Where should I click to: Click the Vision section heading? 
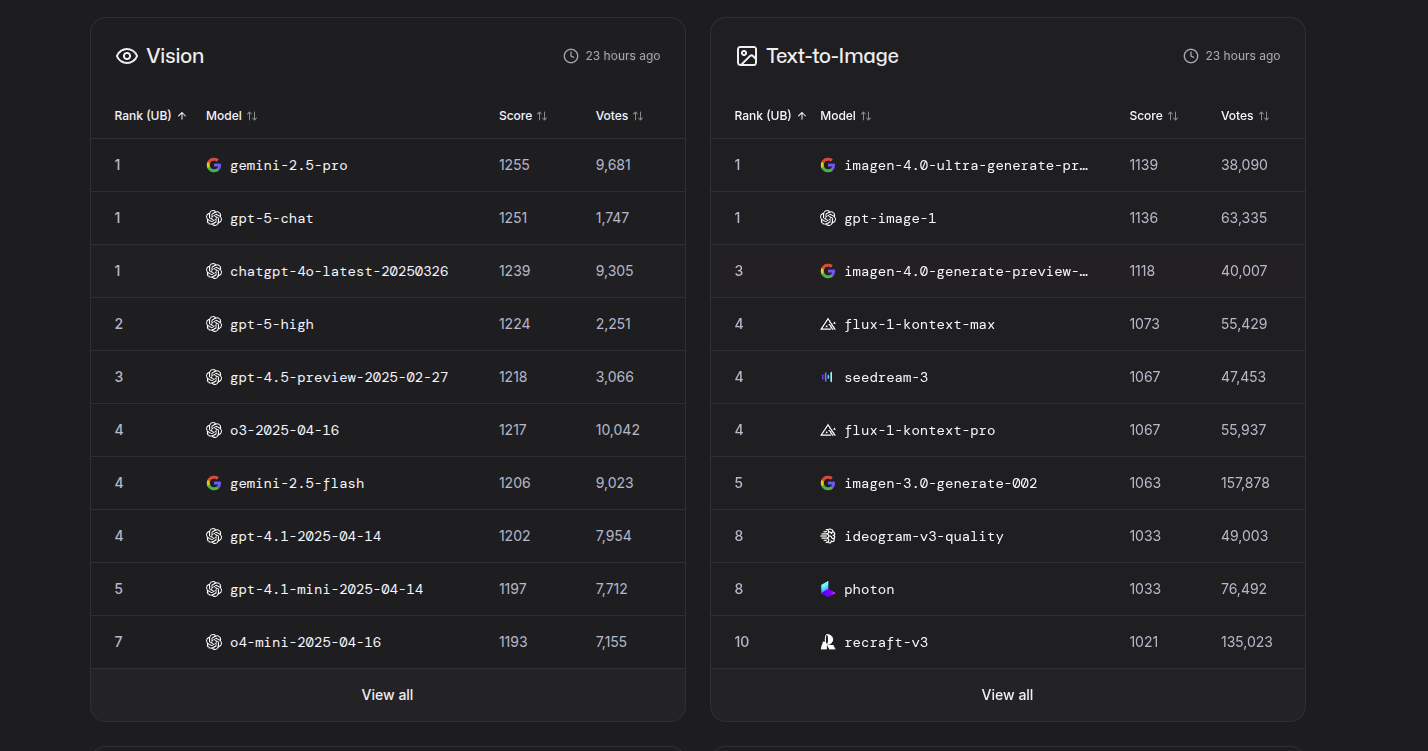(x=175, y=56)
